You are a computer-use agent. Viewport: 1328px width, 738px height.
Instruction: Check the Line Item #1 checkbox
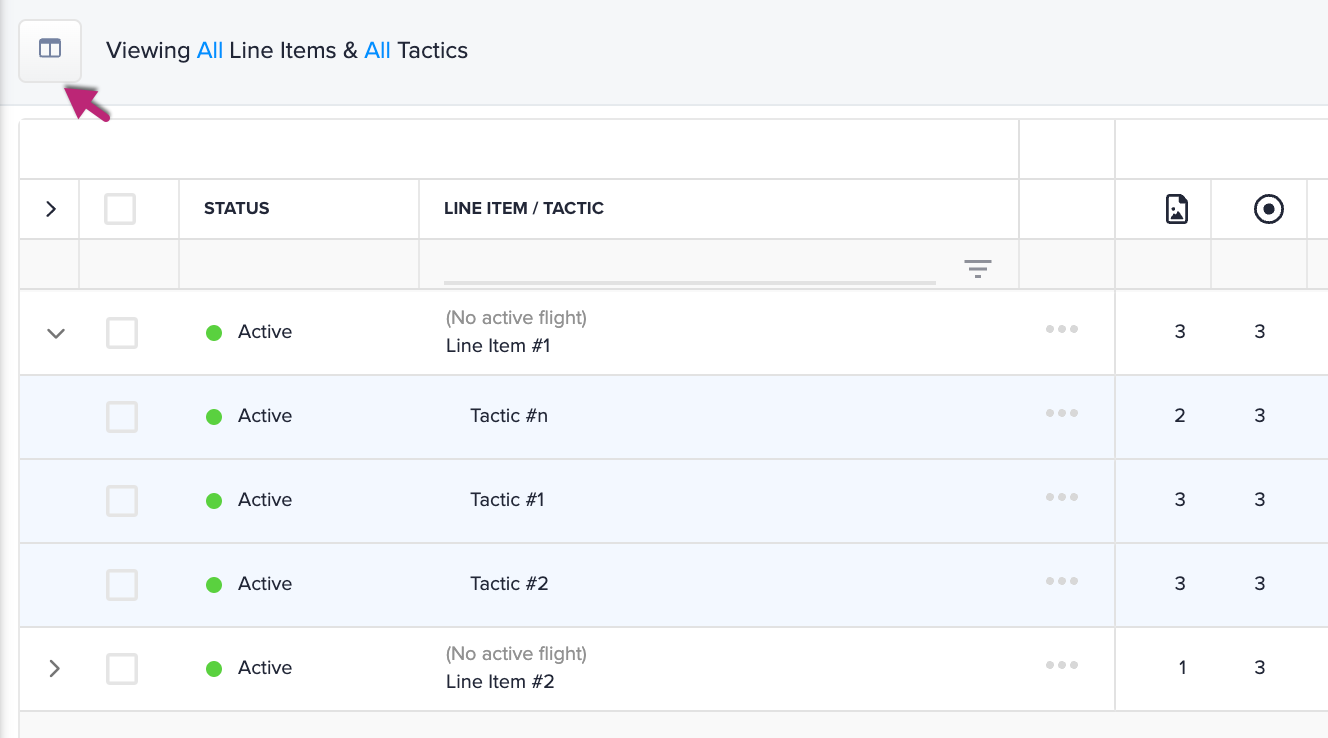click(122, 333)
